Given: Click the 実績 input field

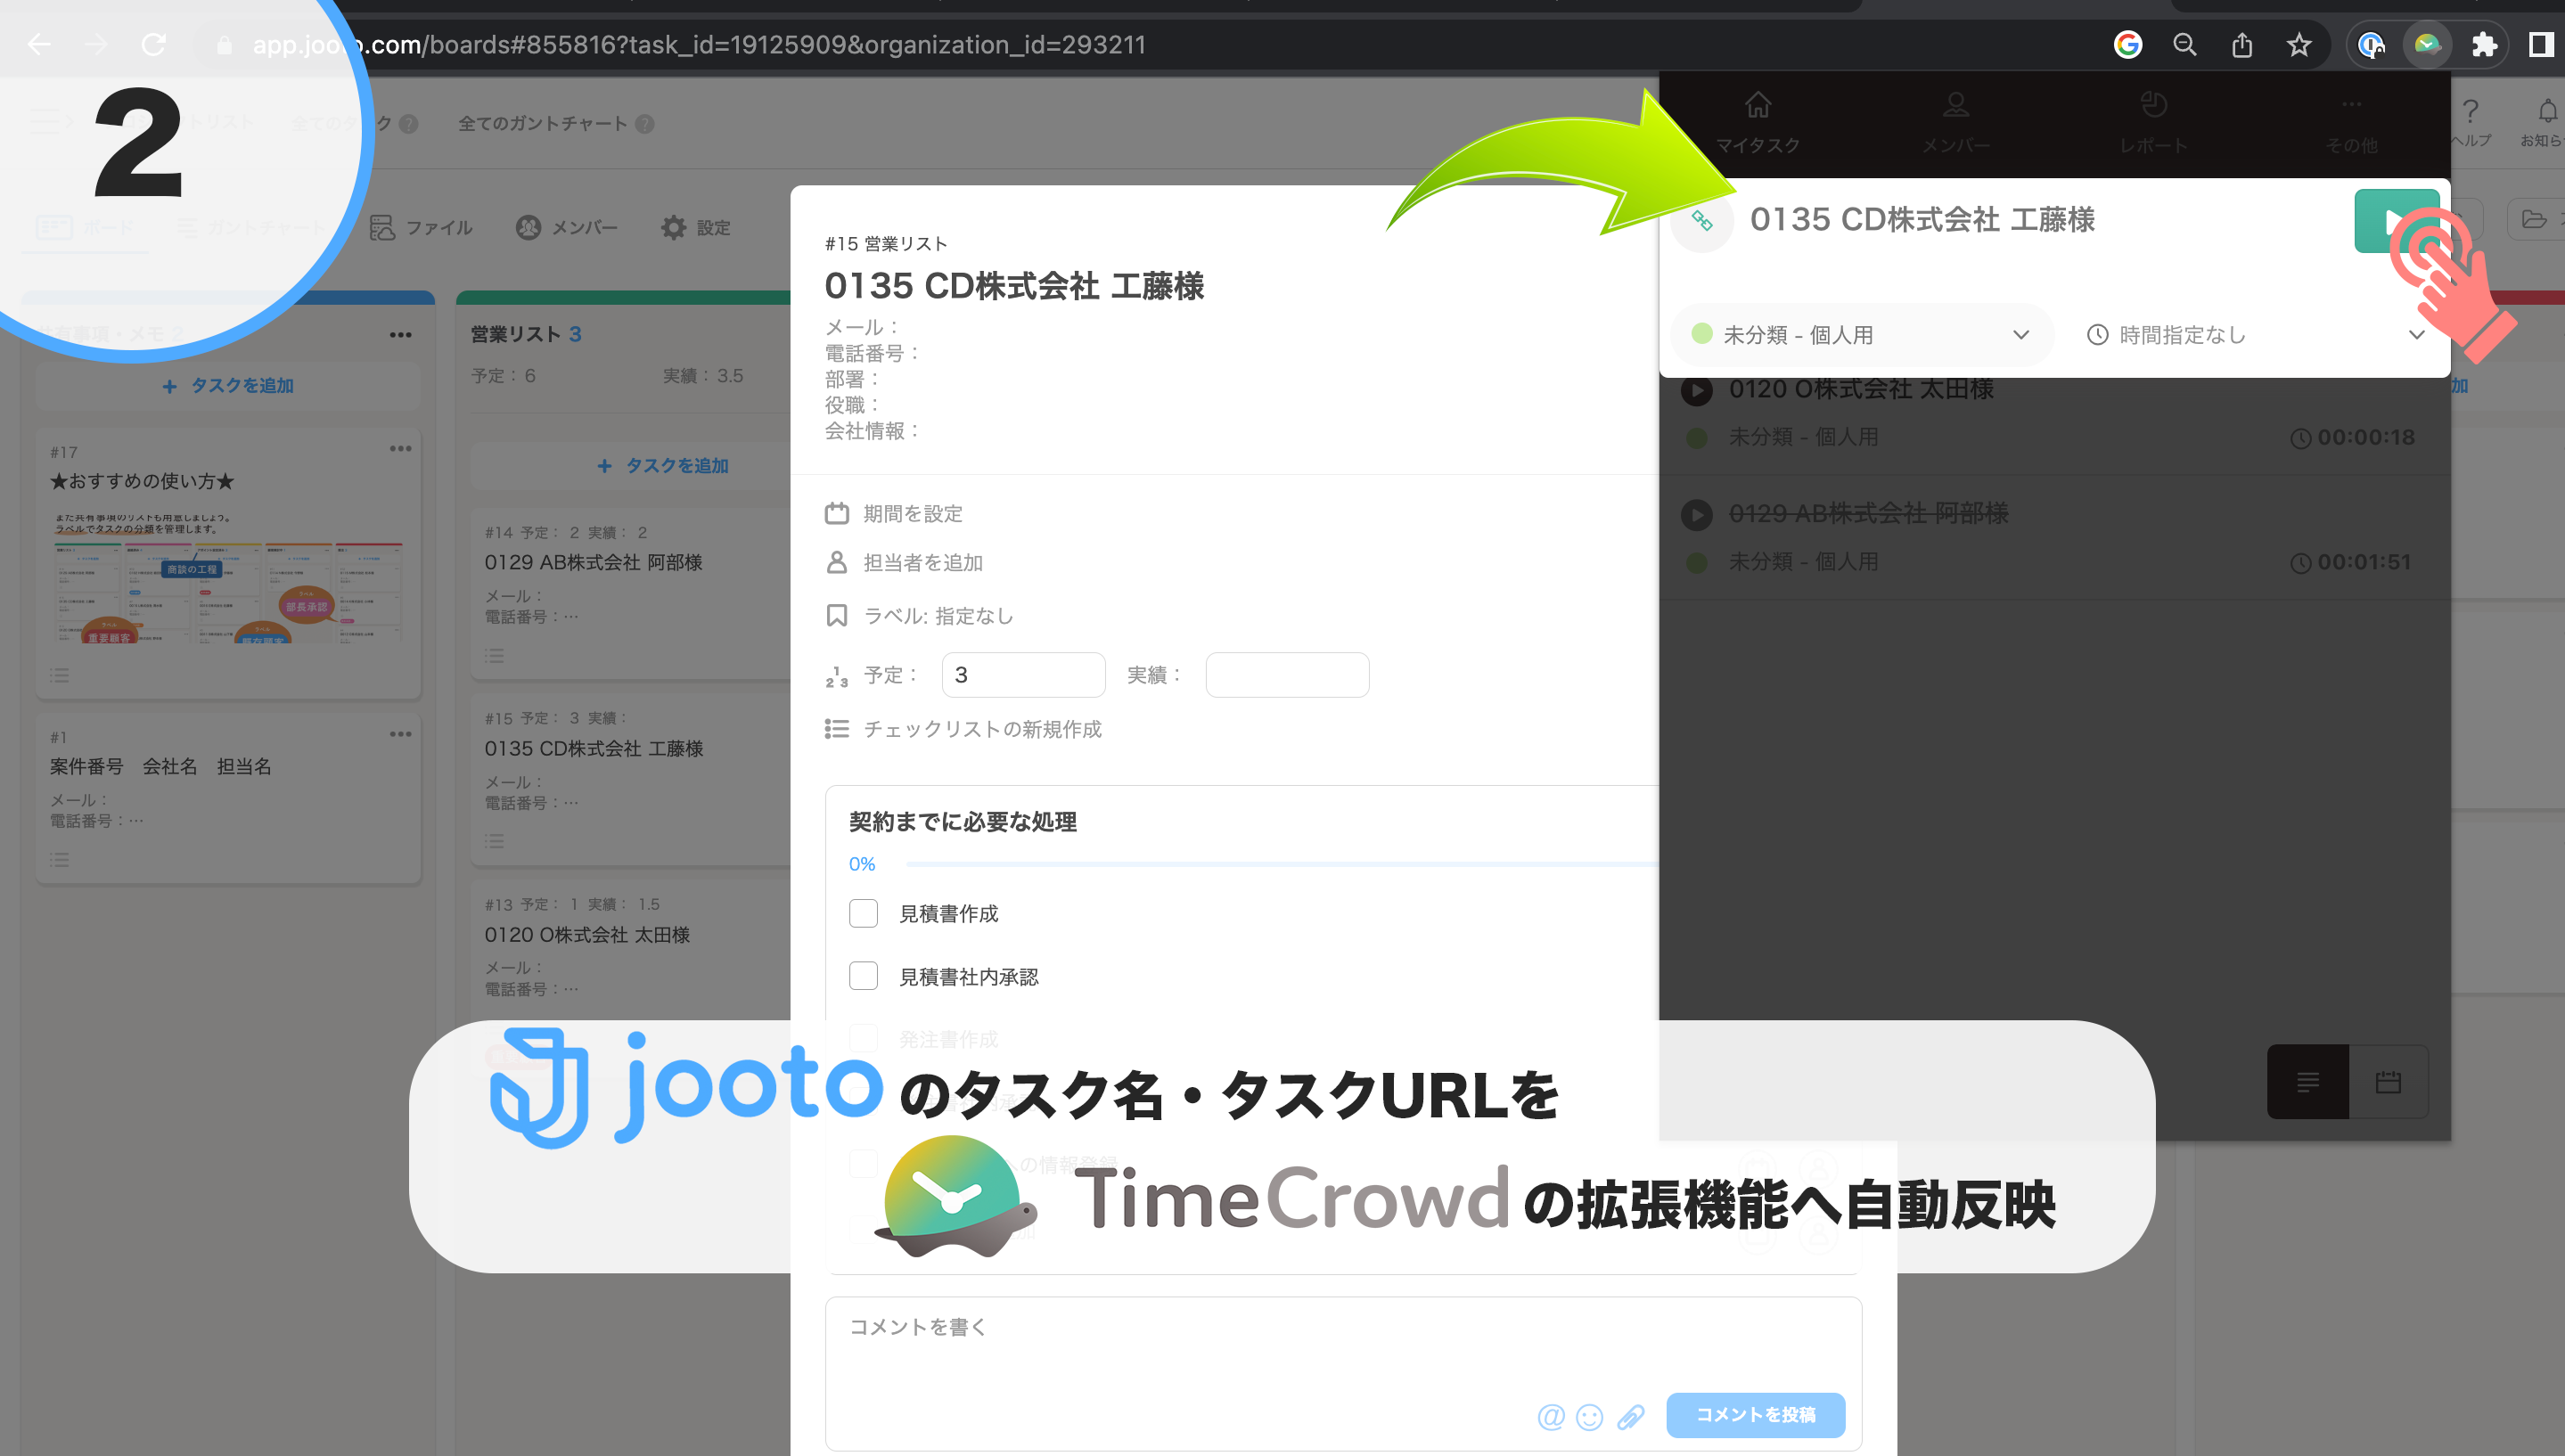Looking at the screenshot, I should 1287,675.
